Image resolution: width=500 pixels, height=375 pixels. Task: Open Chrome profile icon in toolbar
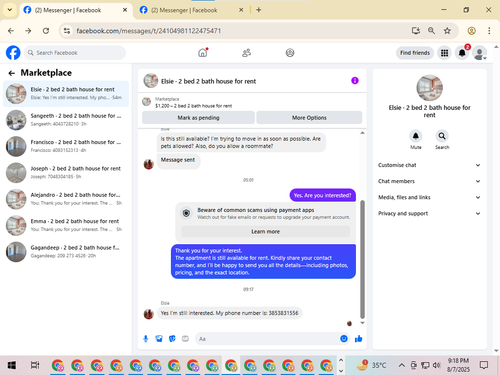471,31
